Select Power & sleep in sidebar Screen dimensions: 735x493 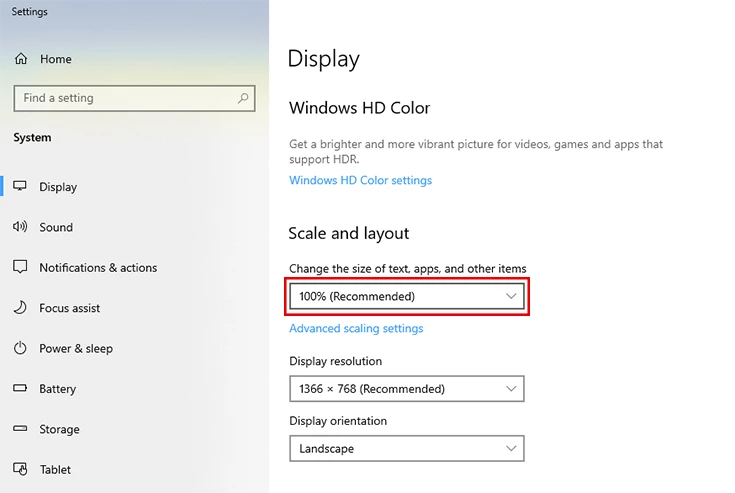point(76,349)
